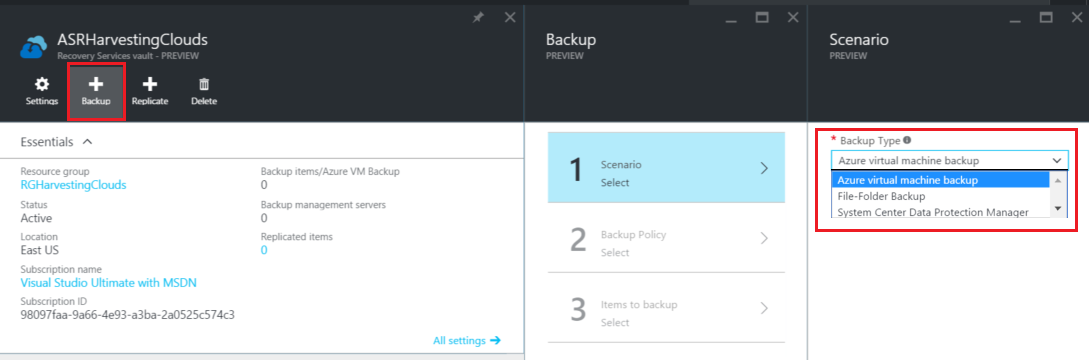The width and height of the screenshot is (1089, 360).
Task: Click the East US location text
Action: tap(40, 249)
